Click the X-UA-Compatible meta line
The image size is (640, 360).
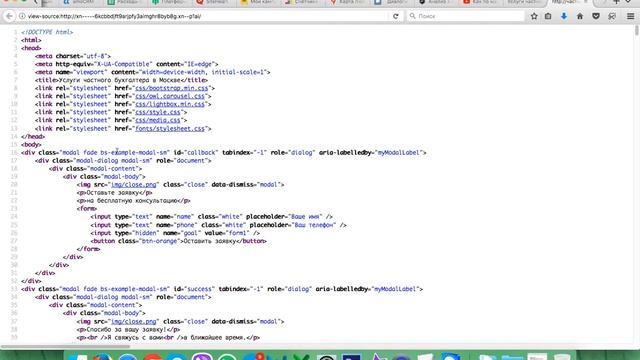[127, 64]
